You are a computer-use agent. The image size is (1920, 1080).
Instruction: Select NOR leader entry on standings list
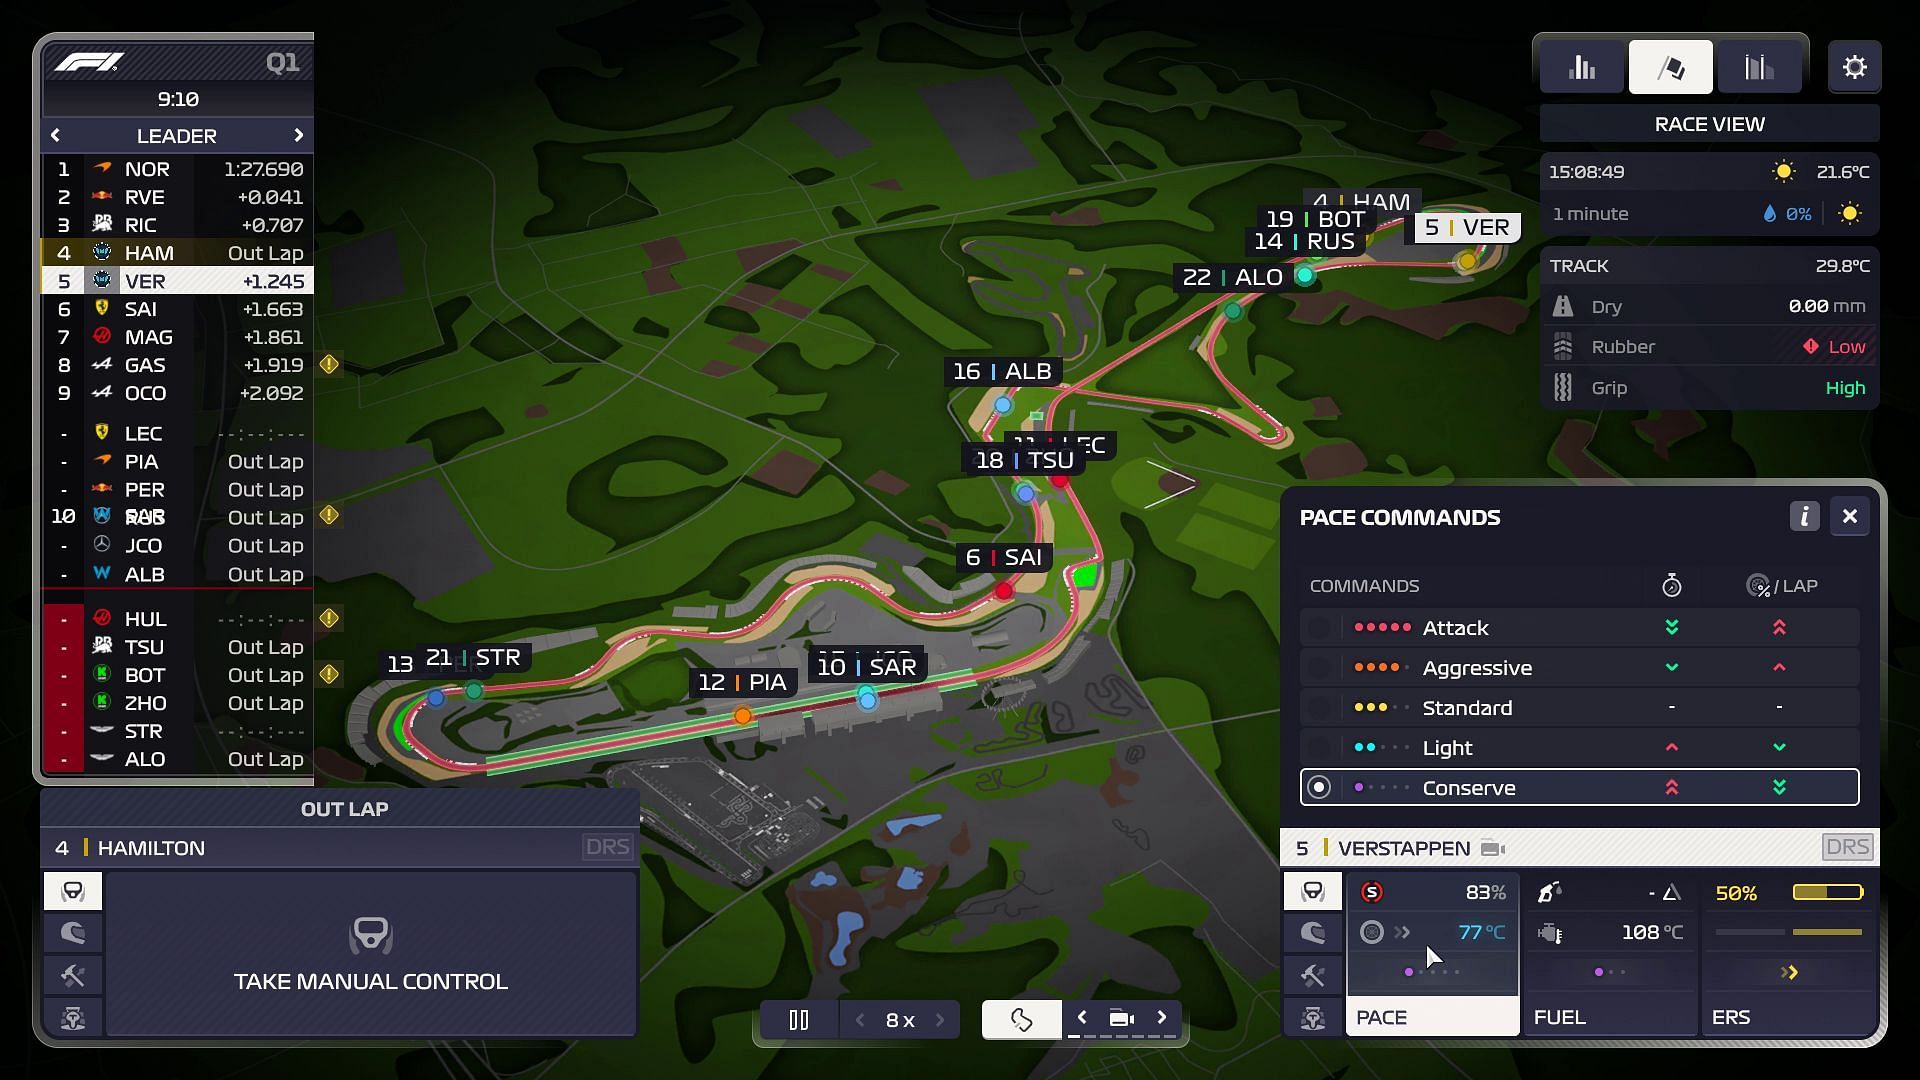pos(177,169)
